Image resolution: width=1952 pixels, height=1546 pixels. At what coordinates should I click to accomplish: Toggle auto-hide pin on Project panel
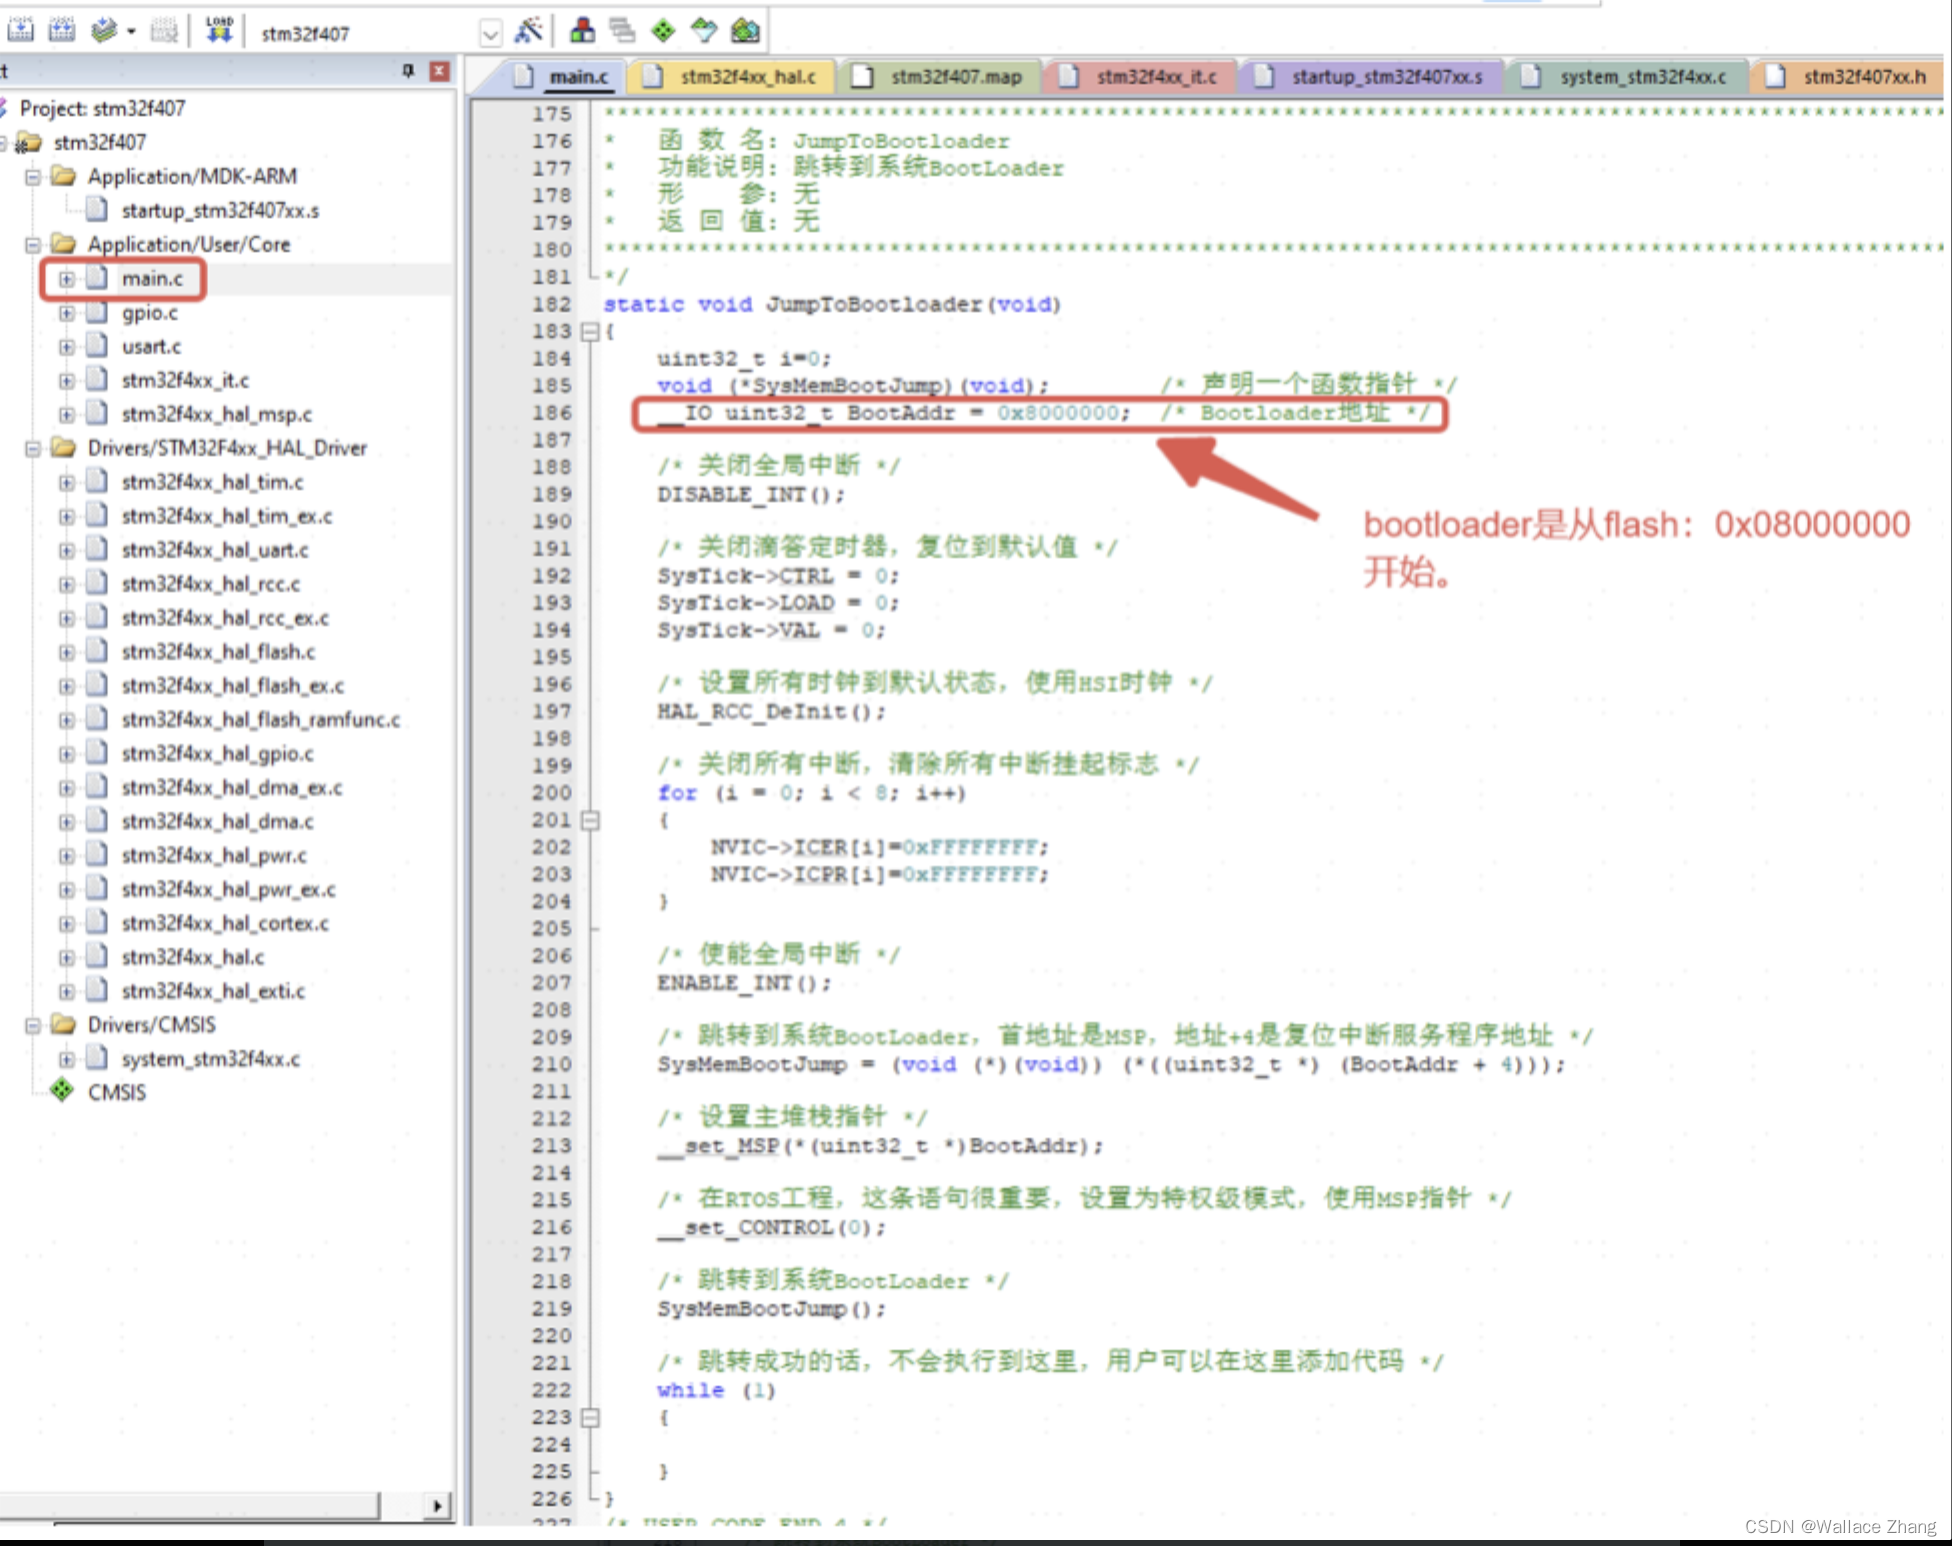click(407, 70)
